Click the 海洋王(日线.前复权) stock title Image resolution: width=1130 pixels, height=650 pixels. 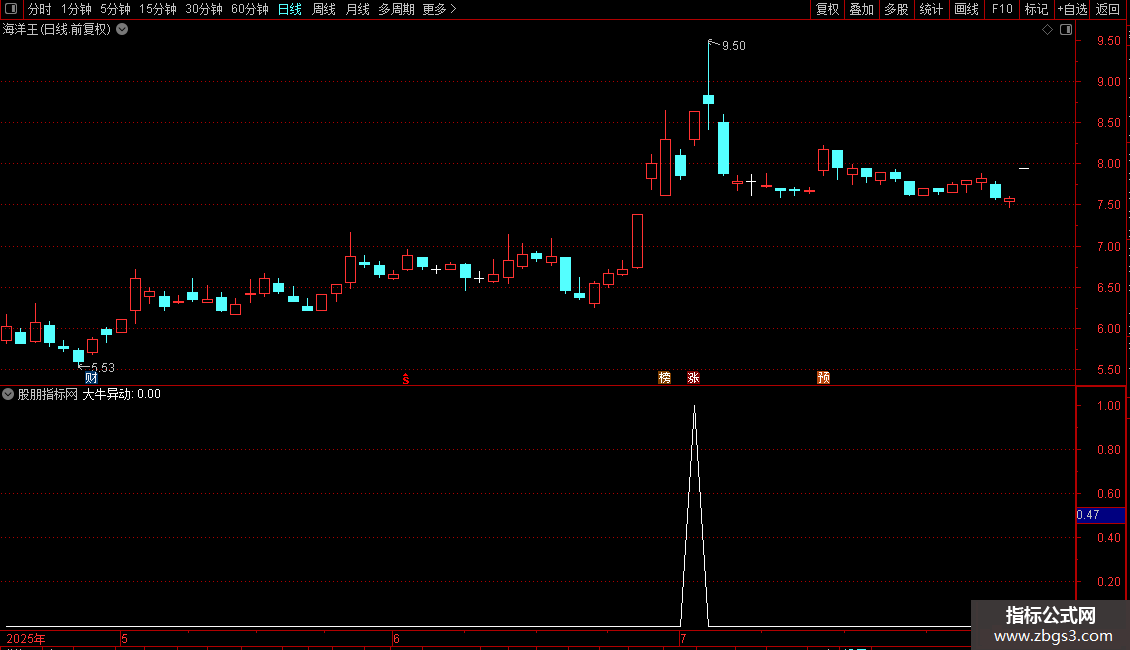(x=57, y=30)
